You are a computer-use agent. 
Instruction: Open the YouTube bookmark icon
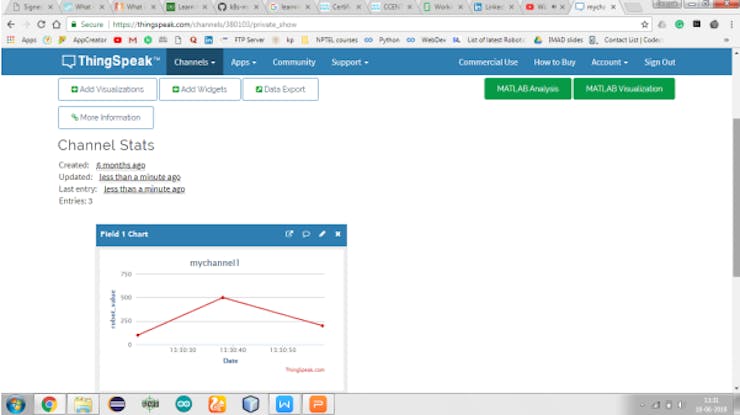118,40
